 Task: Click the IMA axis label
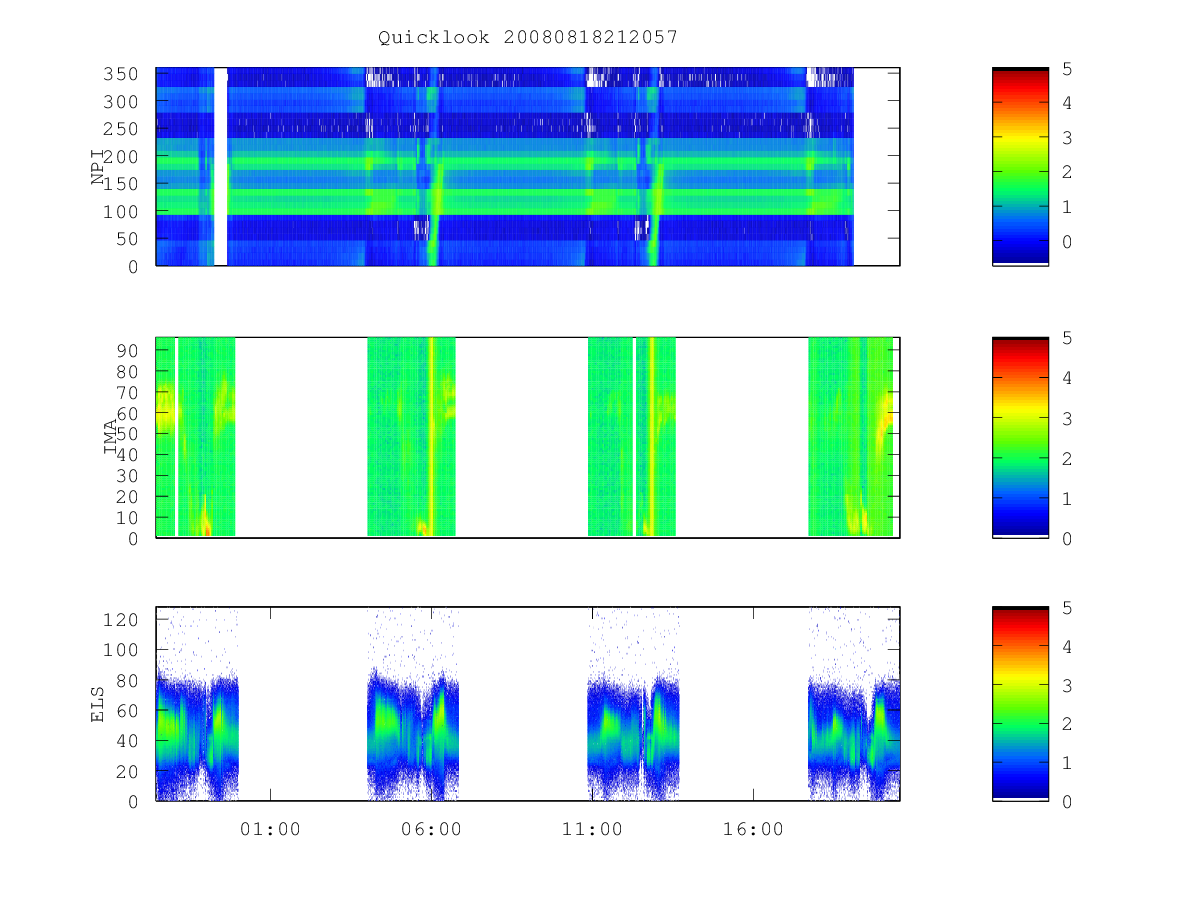coord(111,437)
